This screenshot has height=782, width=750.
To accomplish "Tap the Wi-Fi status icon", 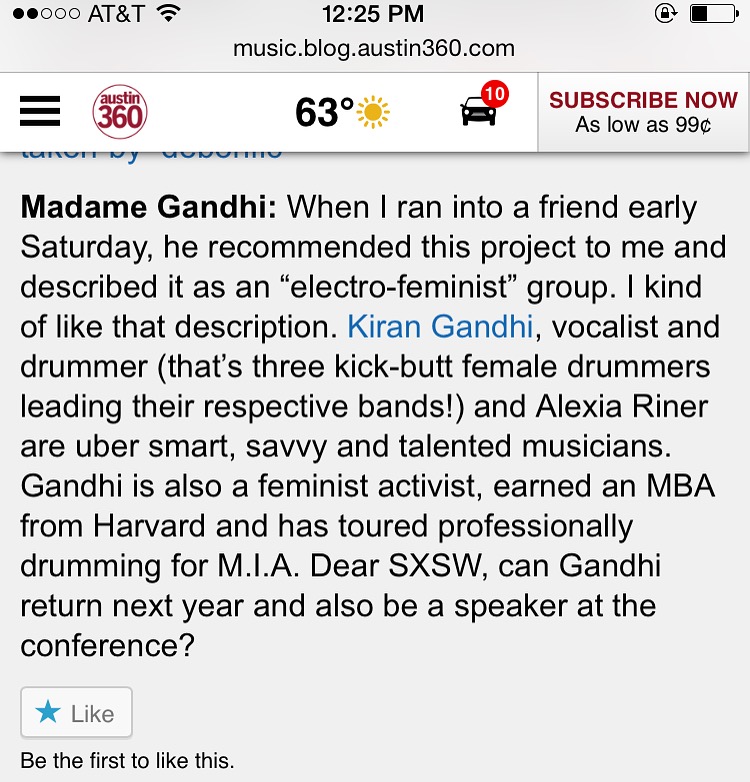I will pos(168,14).
